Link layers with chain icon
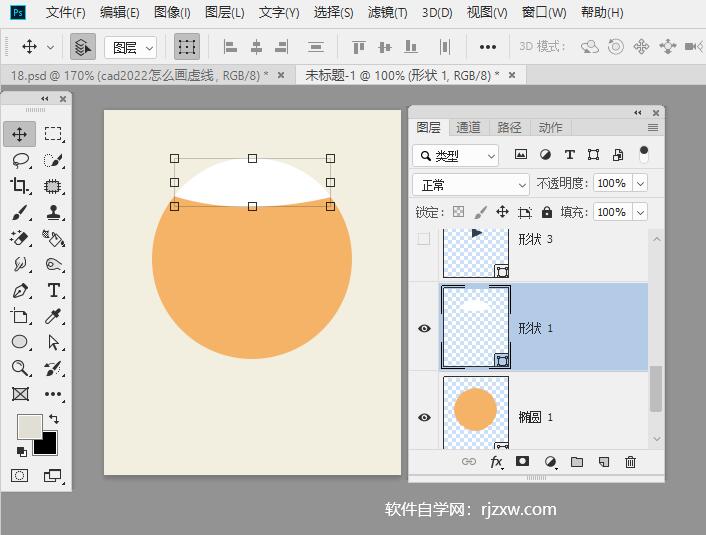This screenshot has width=706, height=535. [469, 462]
